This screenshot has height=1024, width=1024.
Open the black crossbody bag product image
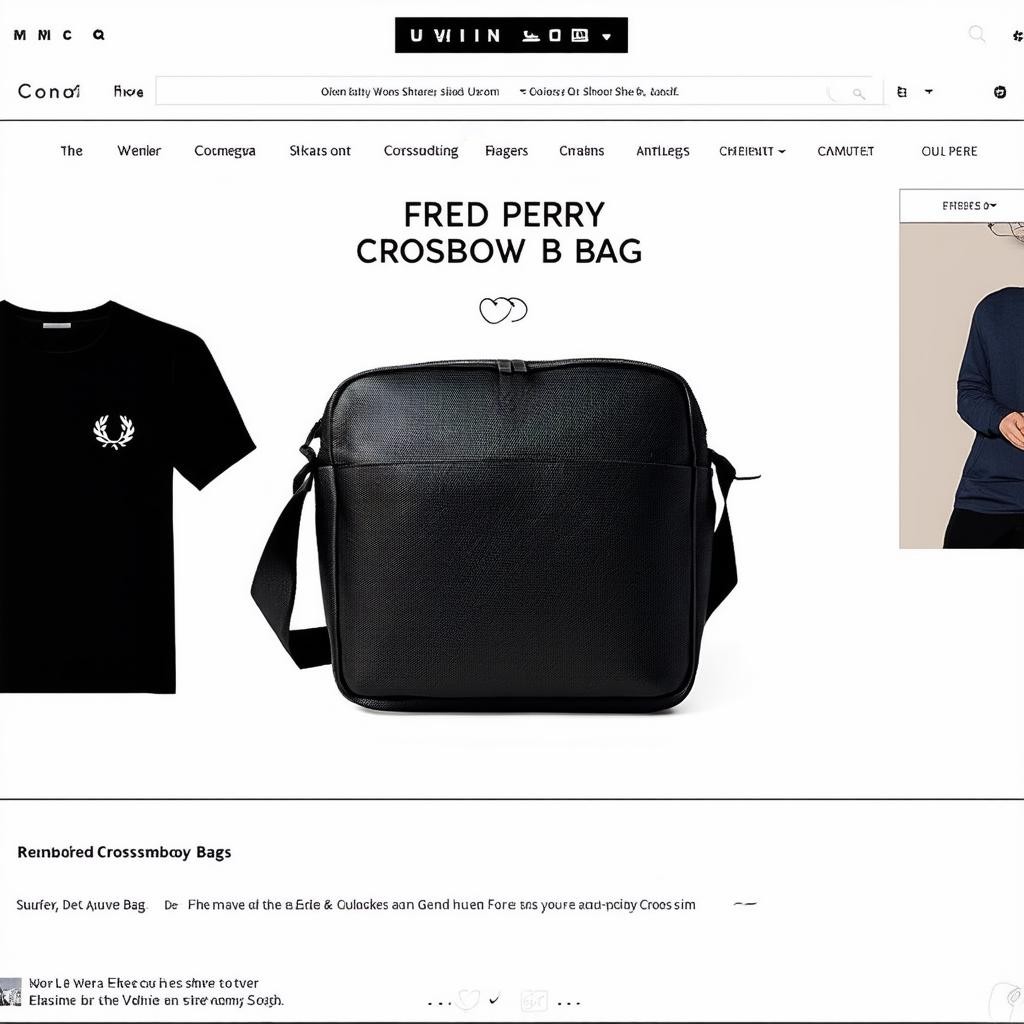pyautogui.click(x=504, y=536)
